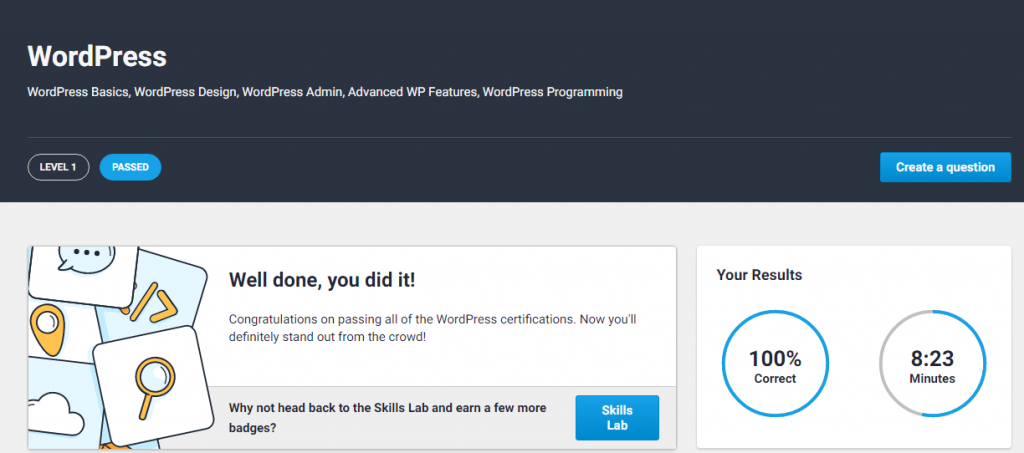Click the cloud illustration icon
The image size is (1024, 453).
(56, 413)
